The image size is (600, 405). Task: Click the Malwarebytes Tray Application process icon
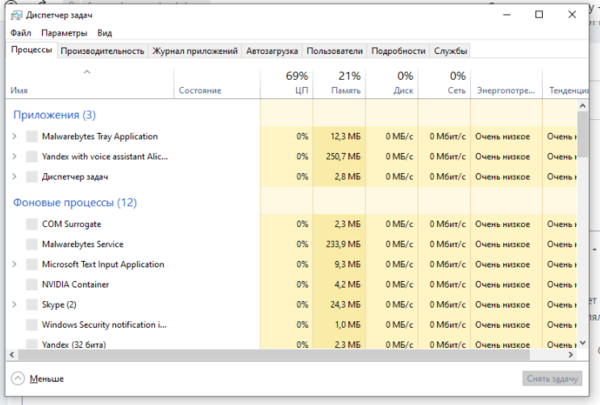coord(31,136)
